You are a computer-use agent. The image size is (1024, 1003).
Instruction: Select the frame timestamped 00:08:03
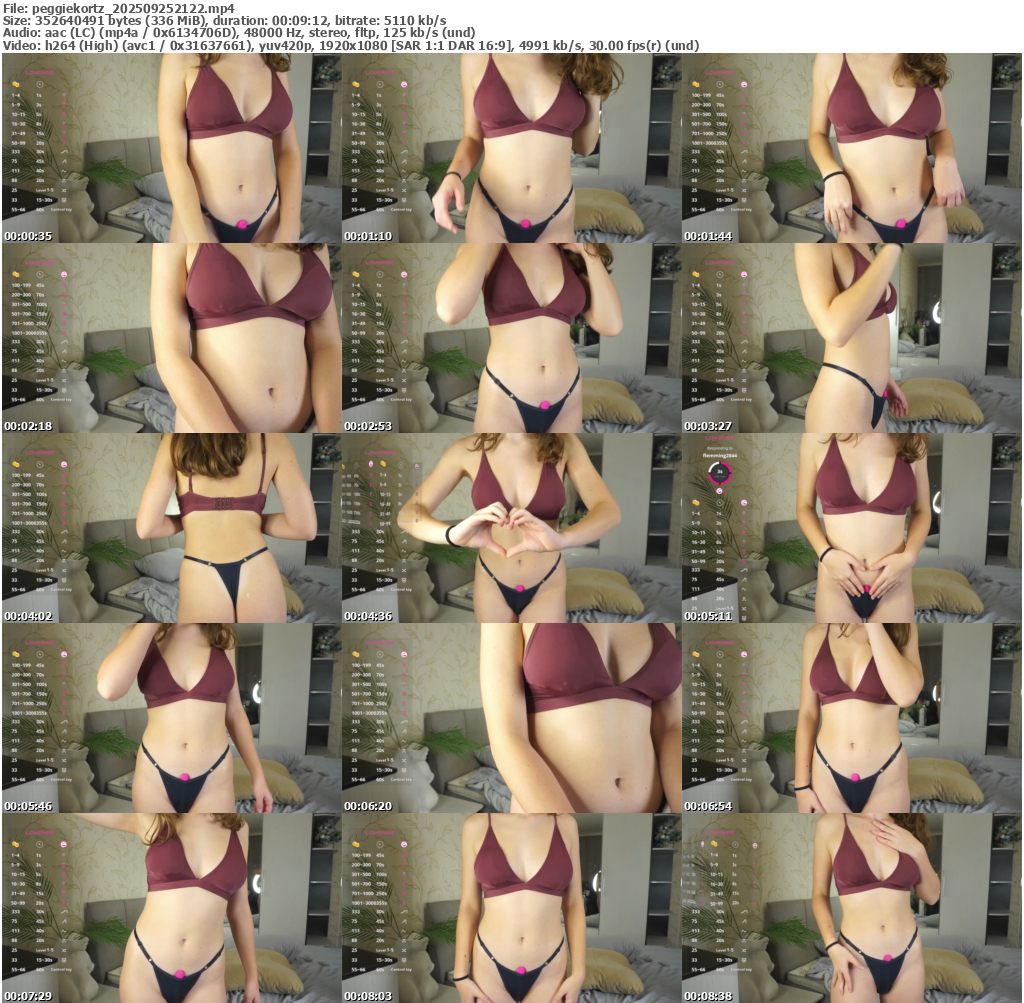pos(511,908)
